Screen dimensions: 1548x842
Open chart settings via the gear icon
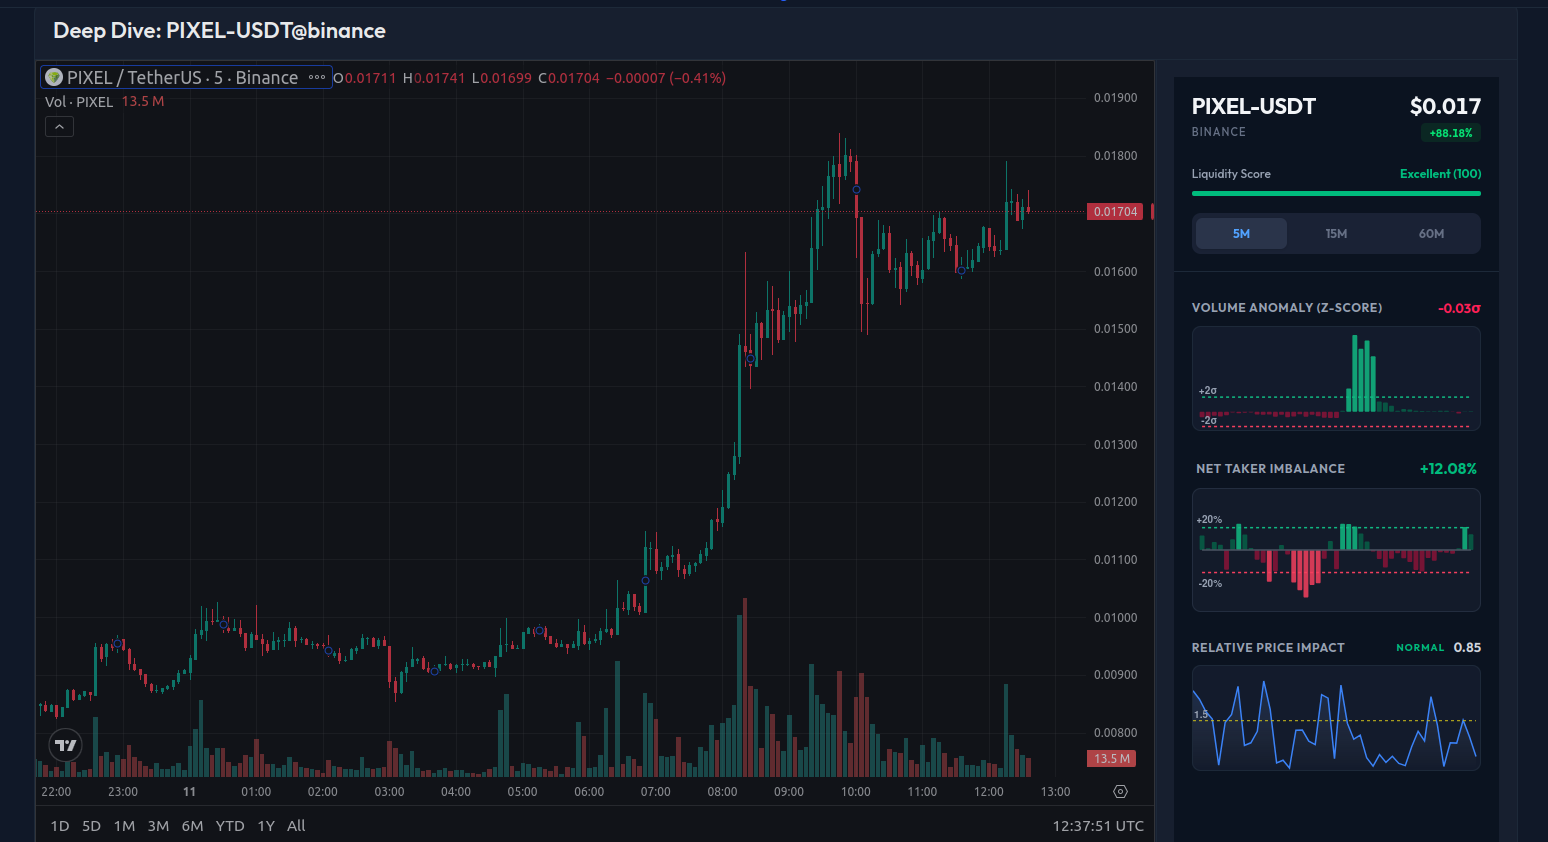point(1119,791)
